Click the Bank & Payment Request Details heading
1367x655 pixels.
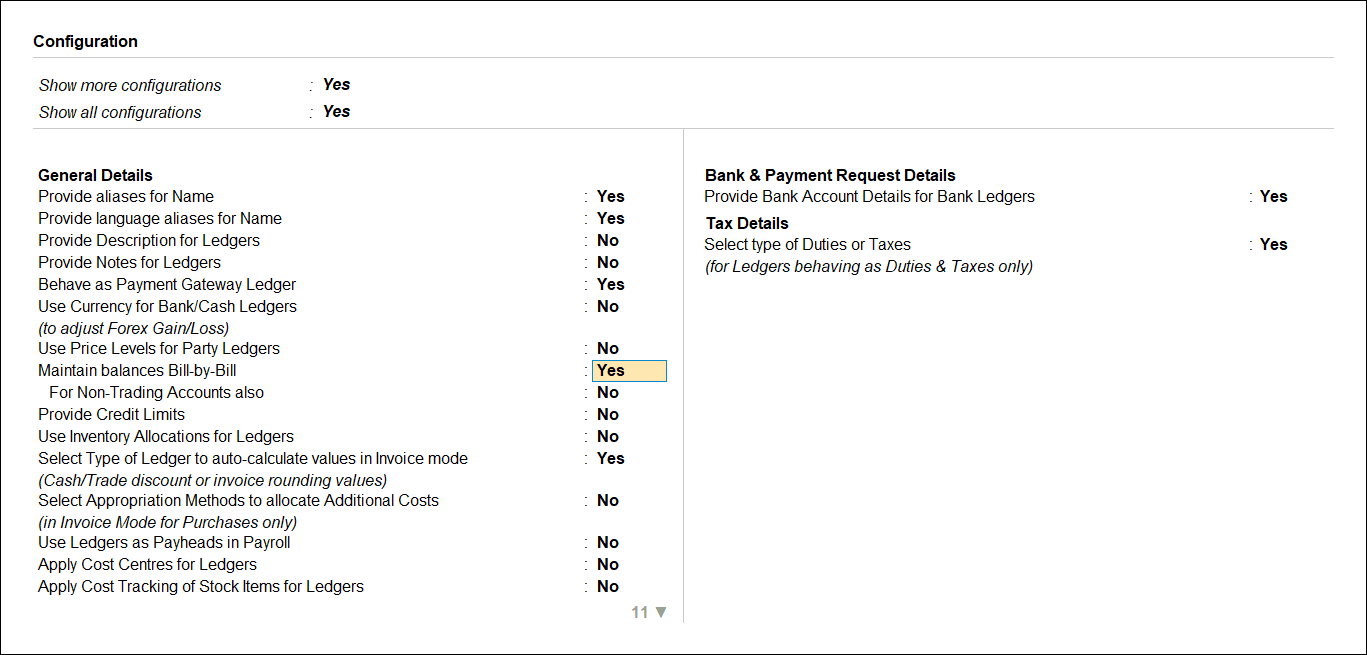[831, 176]
